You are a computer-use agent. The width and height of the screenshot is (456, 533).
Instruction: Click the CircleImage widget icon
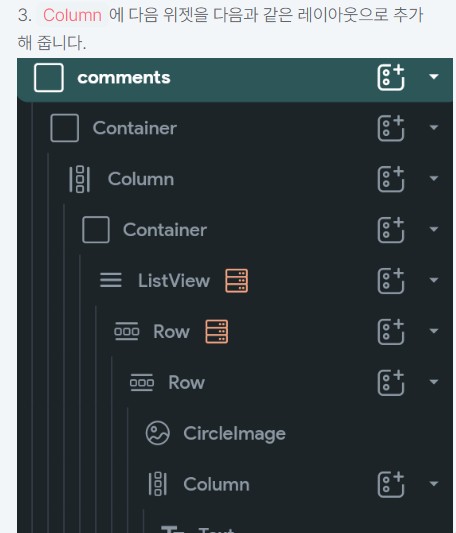click(x=157, y=433)
